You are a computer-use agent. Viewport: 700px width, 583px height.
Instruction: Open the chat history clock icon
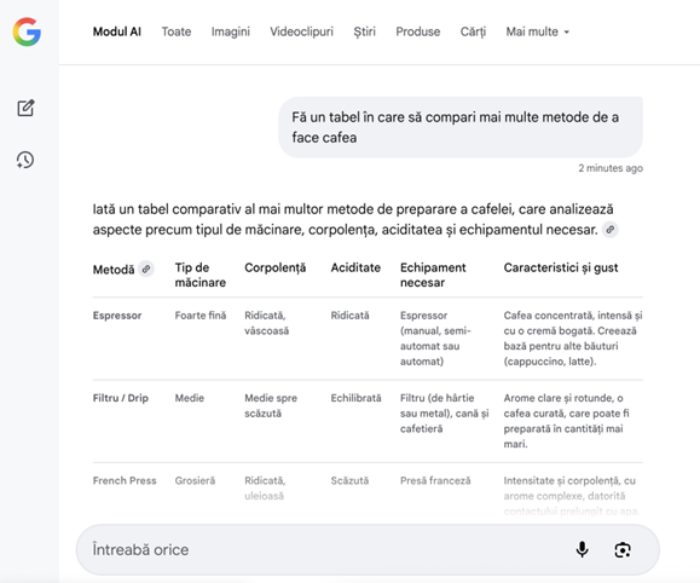click(x=26, y=159)
